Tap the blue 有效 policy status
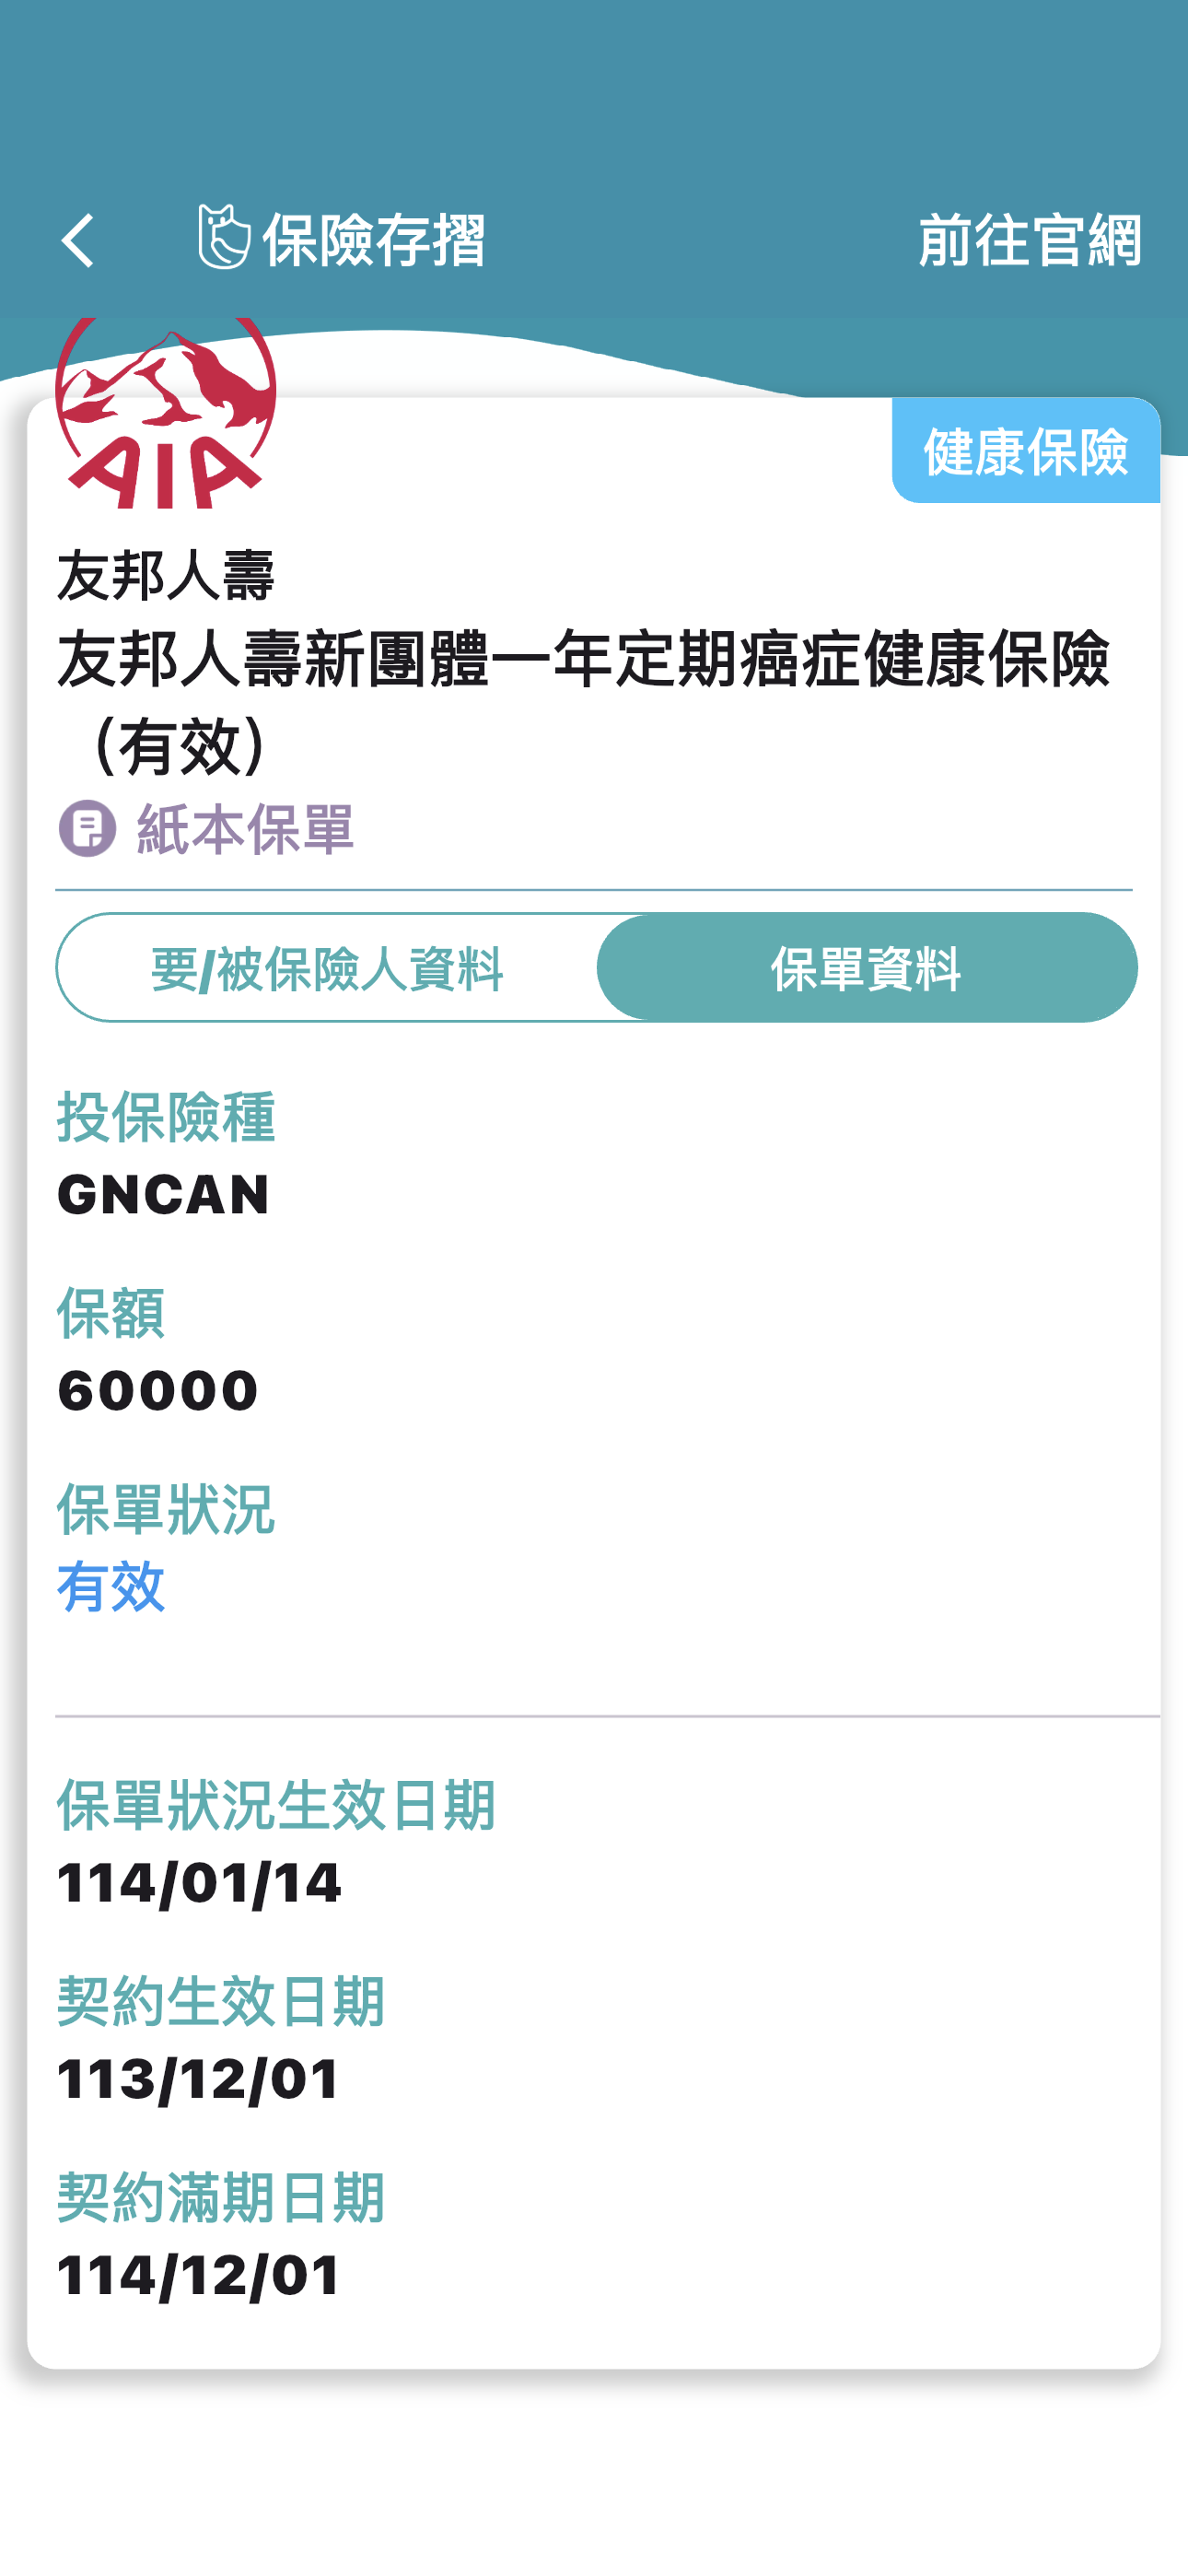This screenshot has height=2576, width=1188. [111, 1587]
